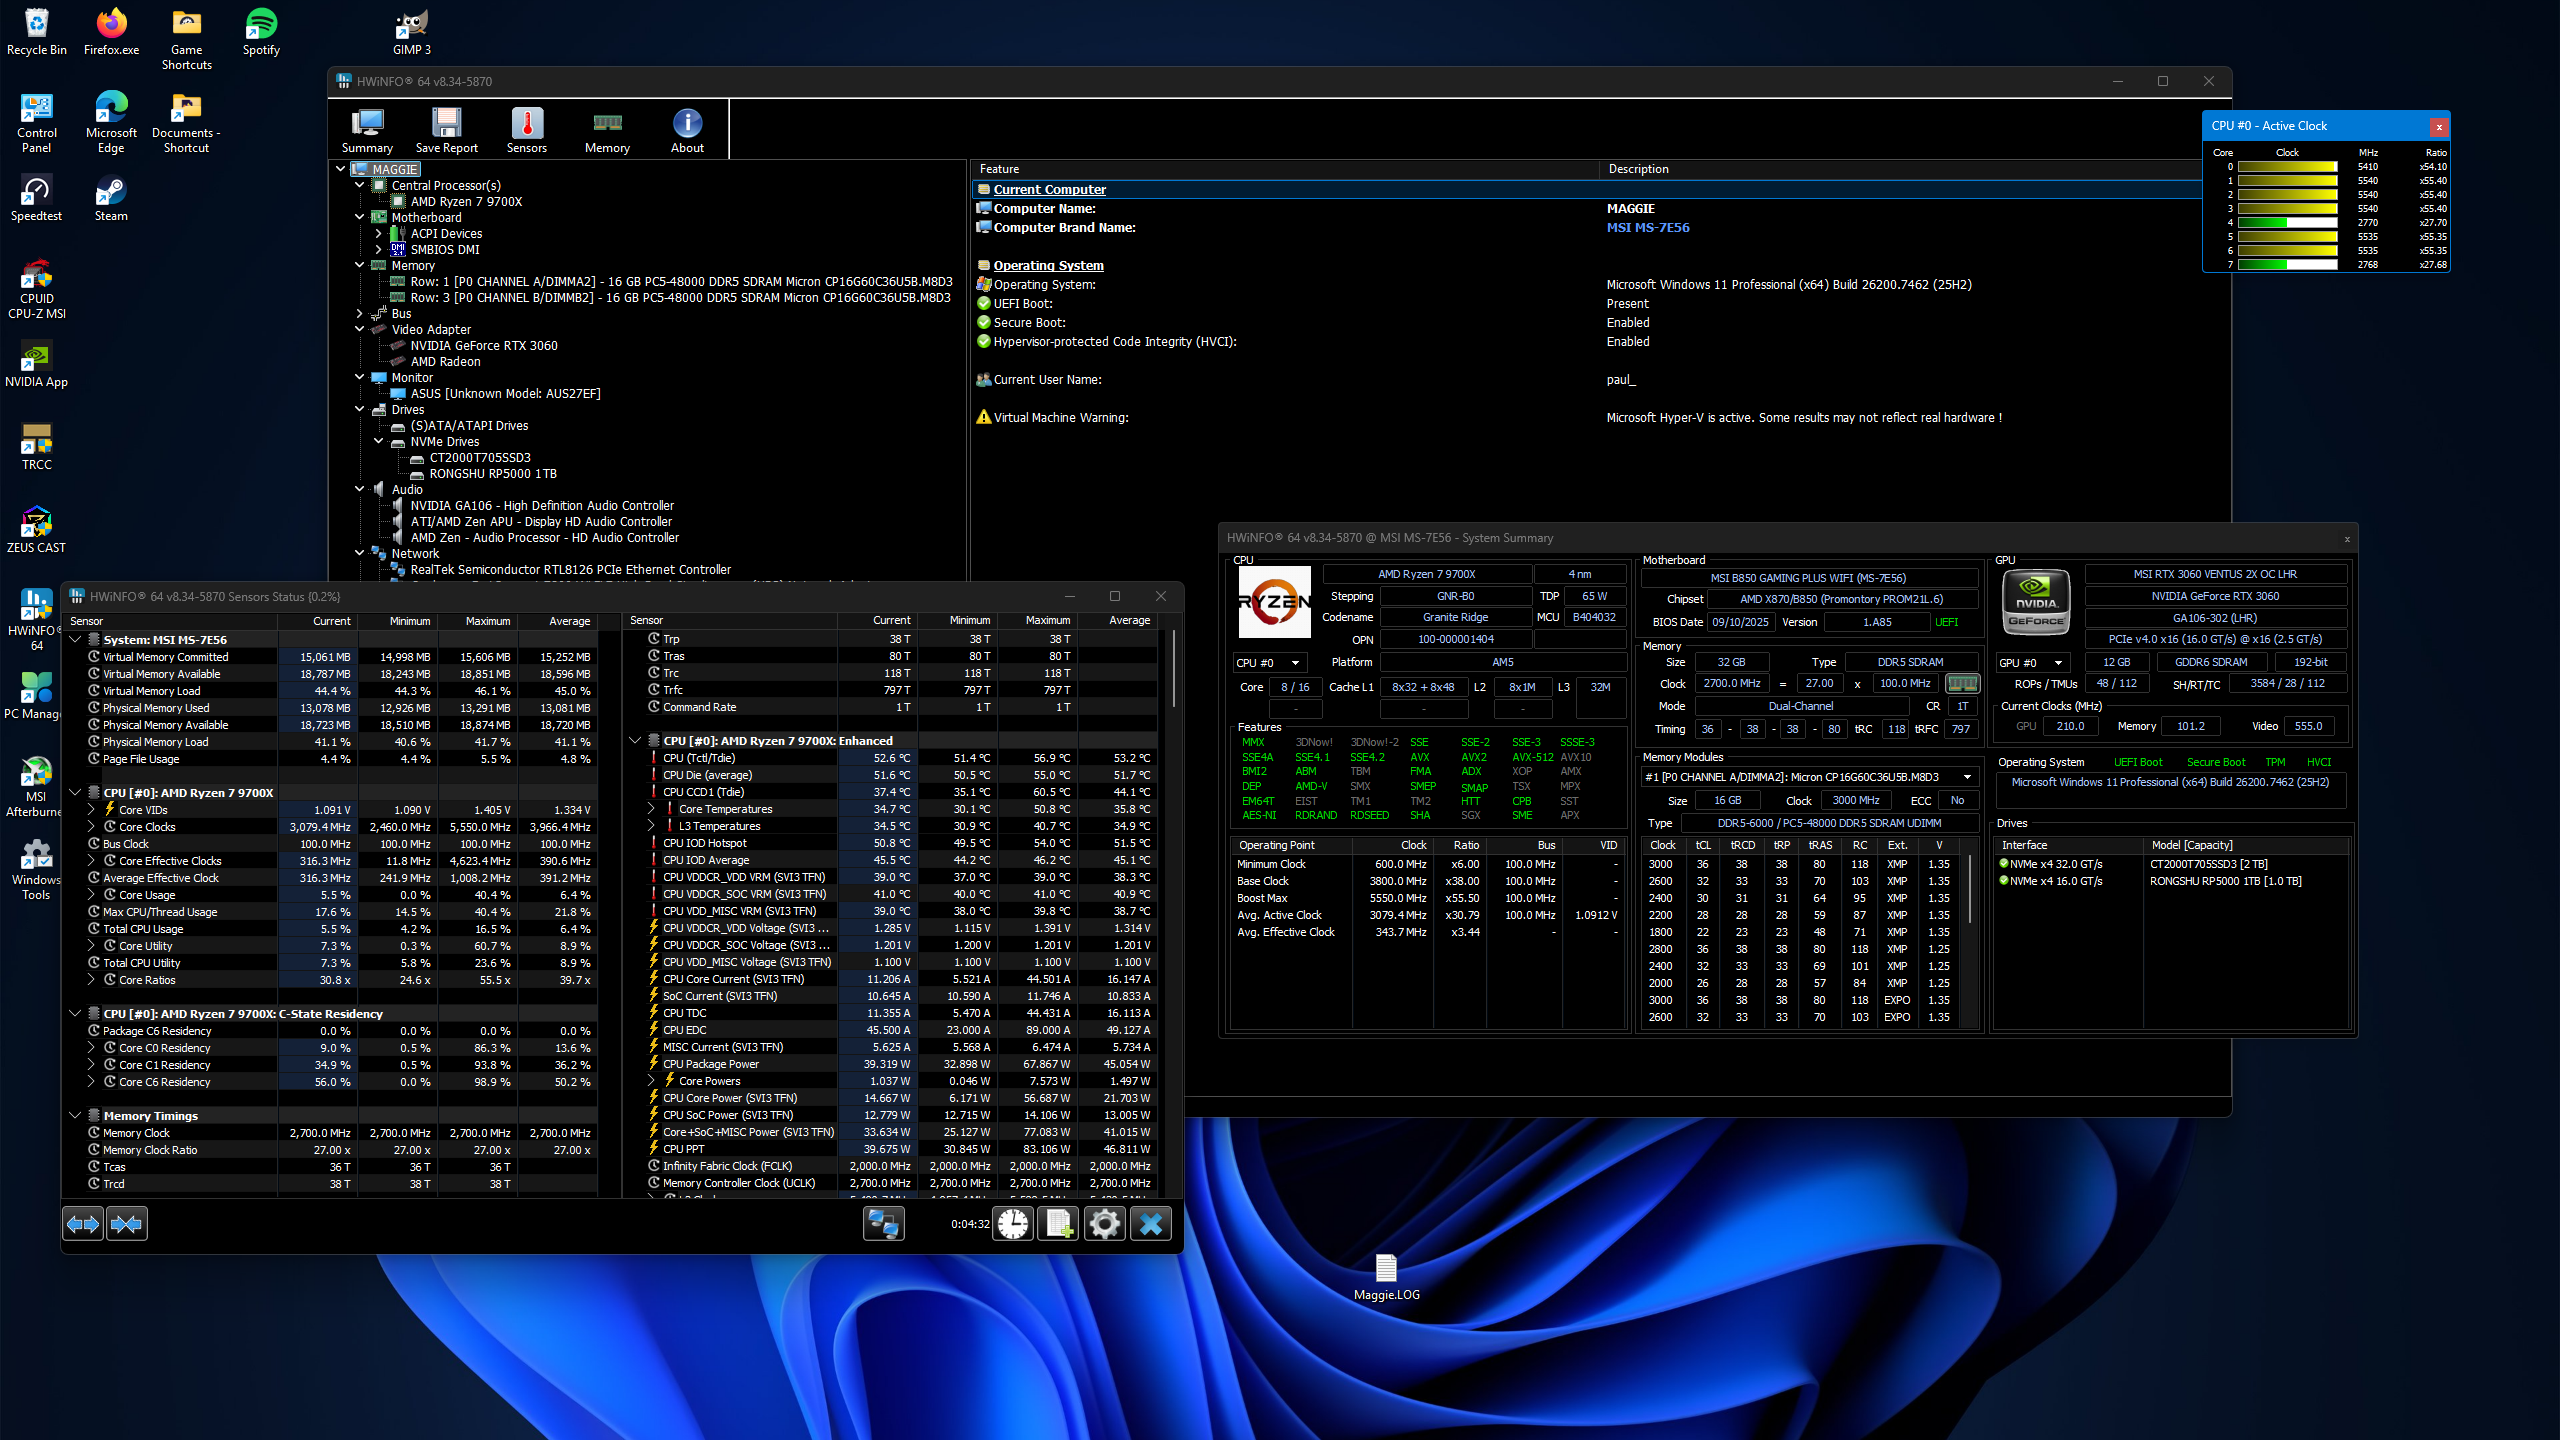This screenshot has height=1440, width=2560.
Task: Select AMD Ryzen 7 9700X tree item
Action: (x=466, y=201)
